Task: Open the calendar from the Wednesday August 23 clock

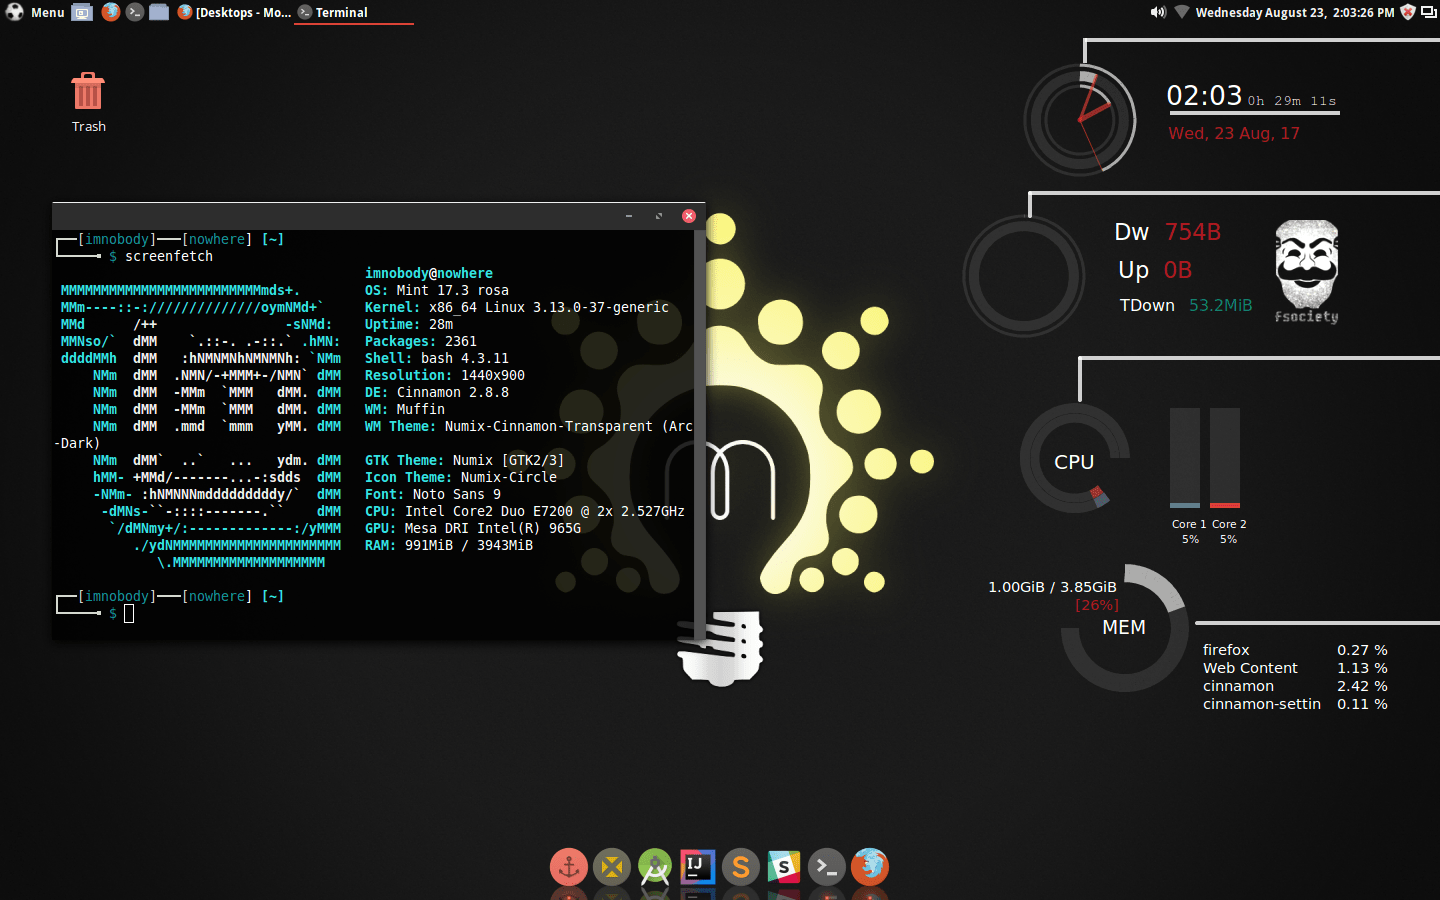Action: pyautogui.click(x=1295, y=12)
